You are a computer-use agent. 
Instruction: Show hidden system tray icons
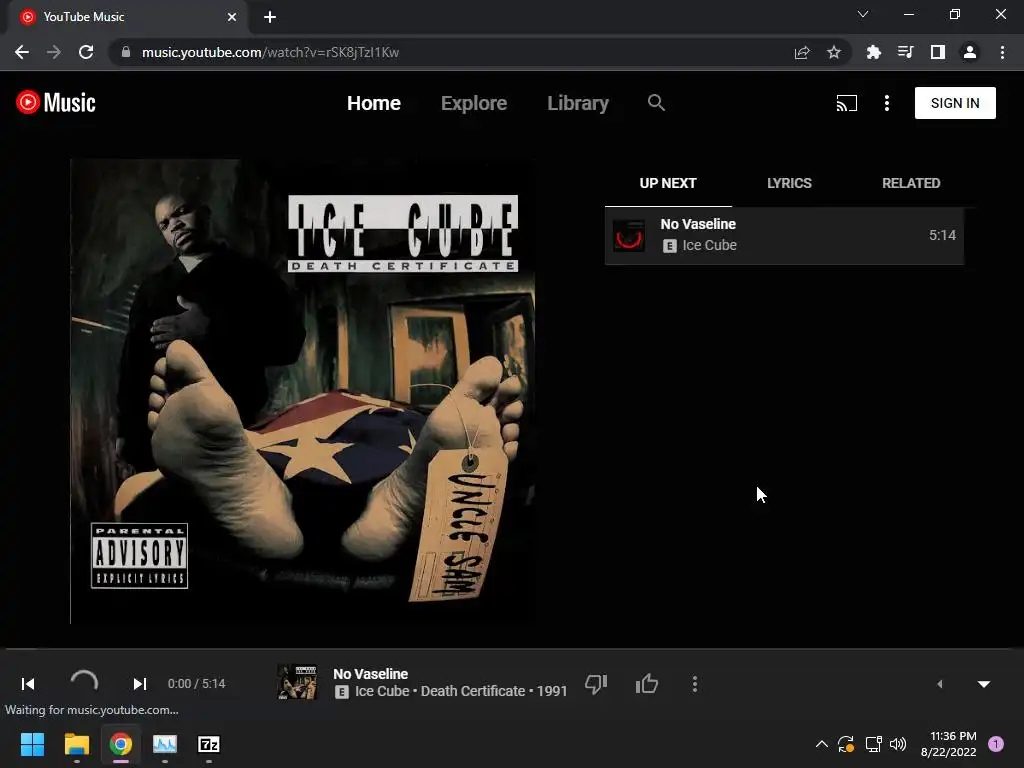pos(822,744)
